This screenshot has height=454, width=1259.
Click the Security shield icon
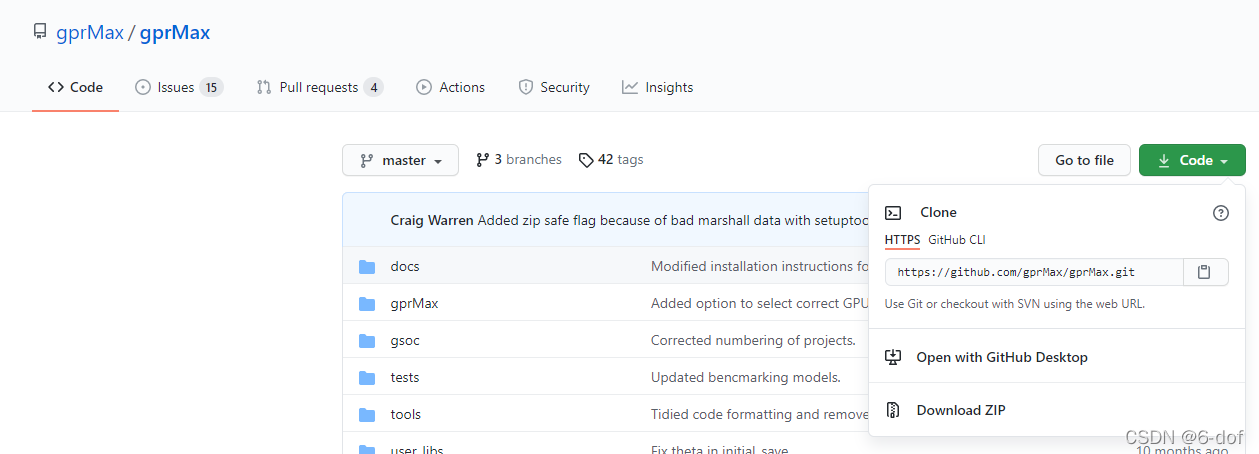tap(526, 87)
